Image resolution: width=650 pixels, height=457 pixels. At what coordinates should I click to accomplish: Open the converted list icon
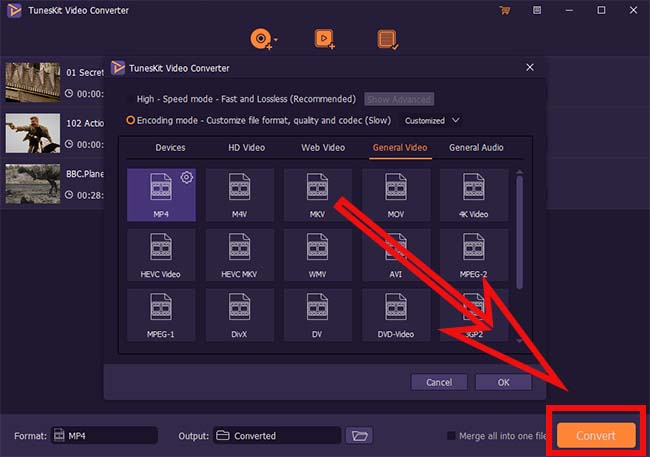(388, 39)
